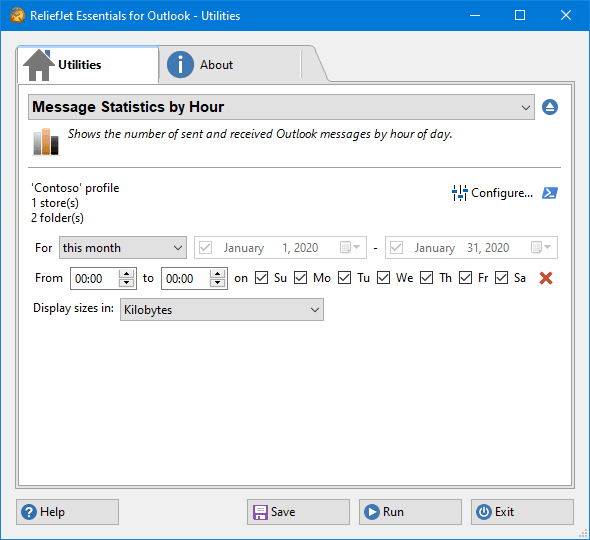Click the red X to remove time filter
Image resolution: width=590 pixels, height=540 pixels.
click(x=546, y=278)
